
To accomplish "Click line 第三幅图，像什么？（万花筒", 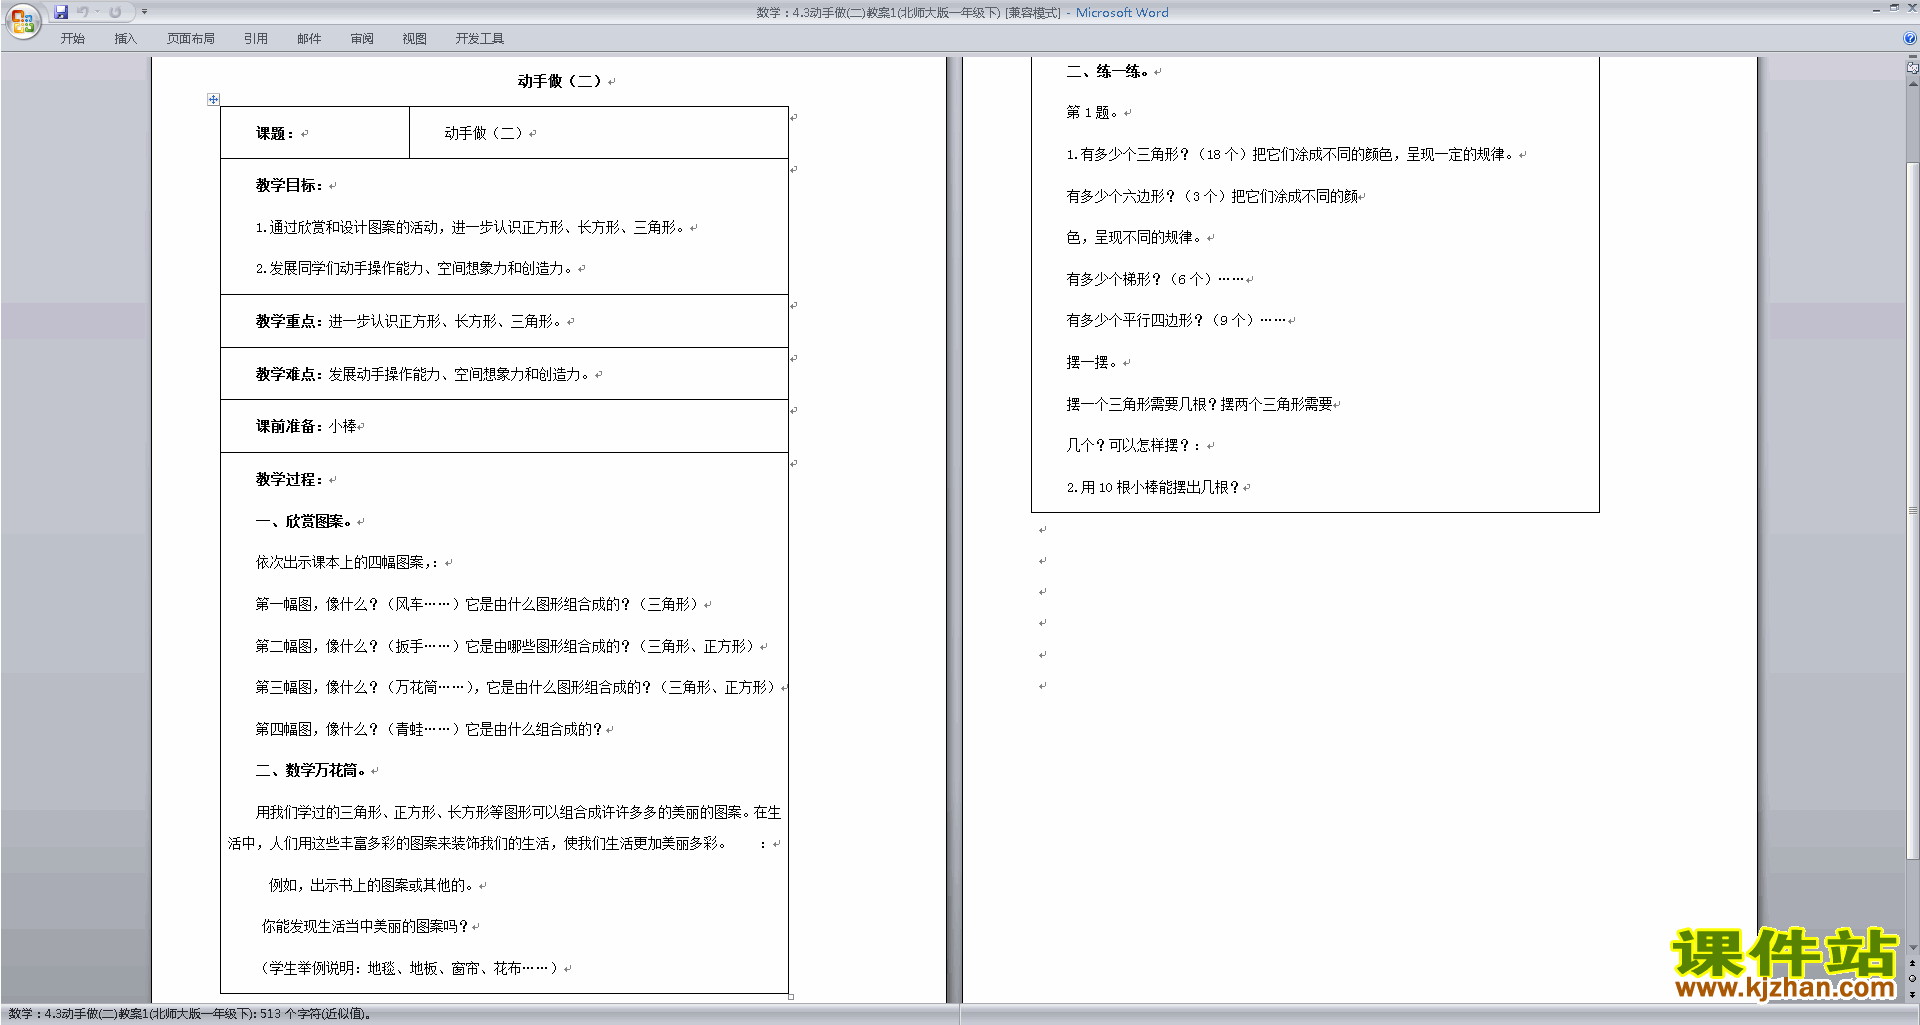I will point(516,687).
